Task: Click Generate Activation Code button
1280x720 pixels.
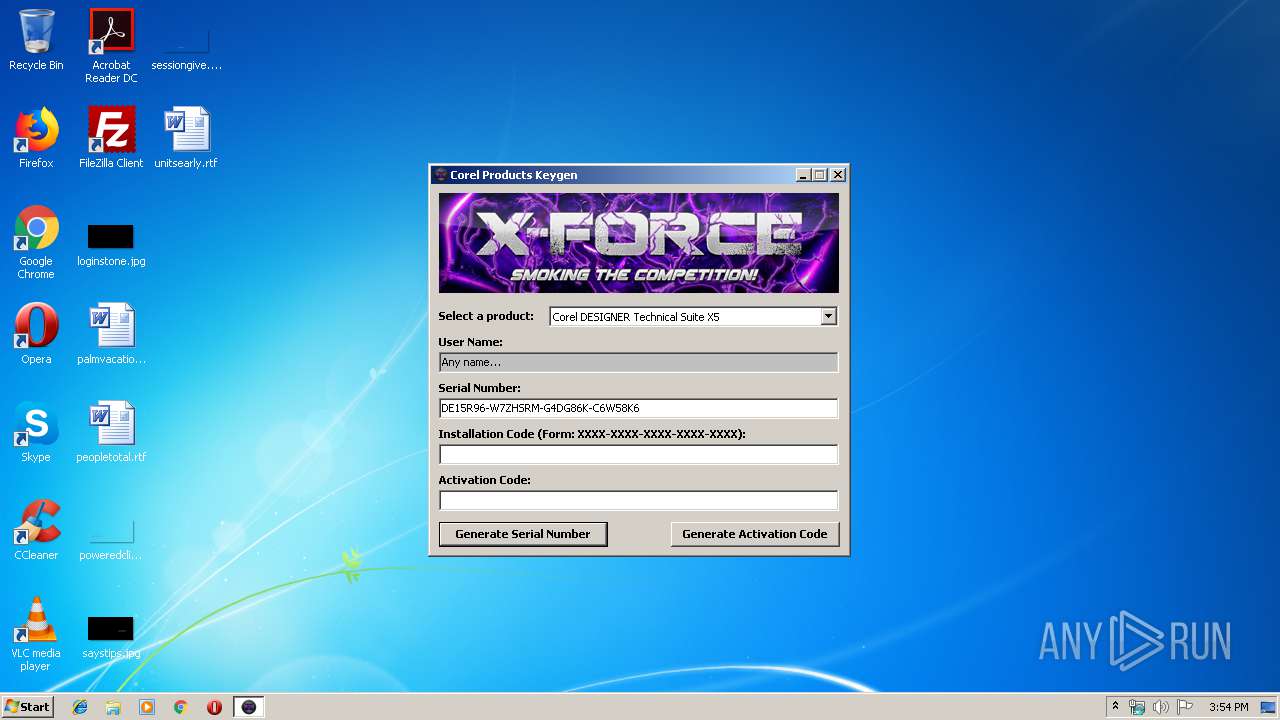Action: [755, 534]
